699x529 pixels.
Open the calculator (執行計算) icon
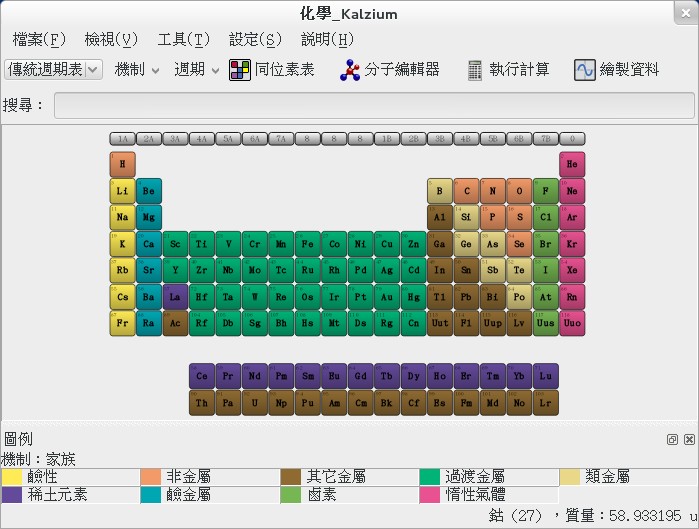click(475, 70)
